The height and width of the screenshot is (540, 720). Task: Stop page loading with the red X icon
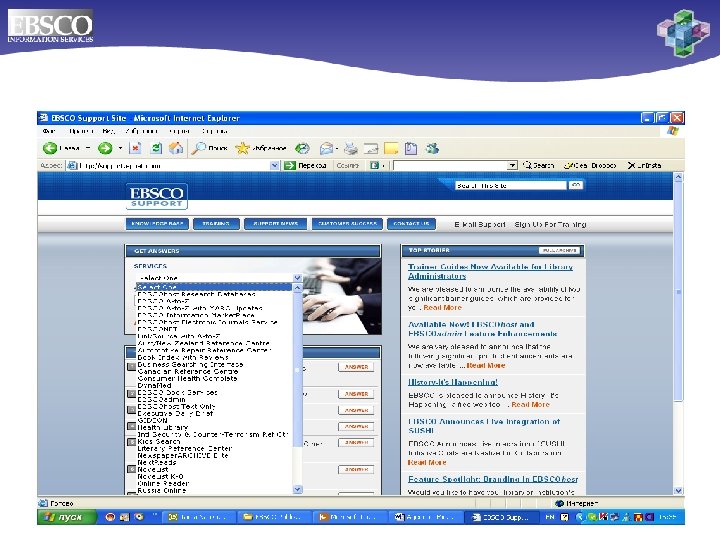point(135,148)
